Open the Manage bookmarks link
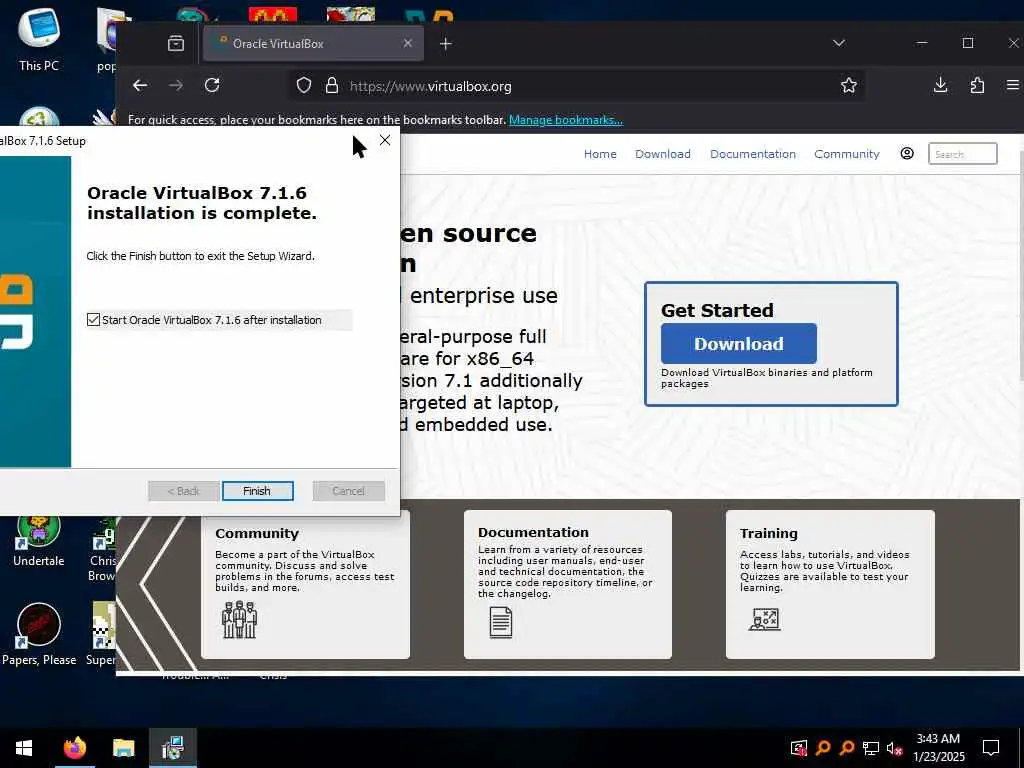The width and height of the screenshot is (1024, 768). pos(566,120)
